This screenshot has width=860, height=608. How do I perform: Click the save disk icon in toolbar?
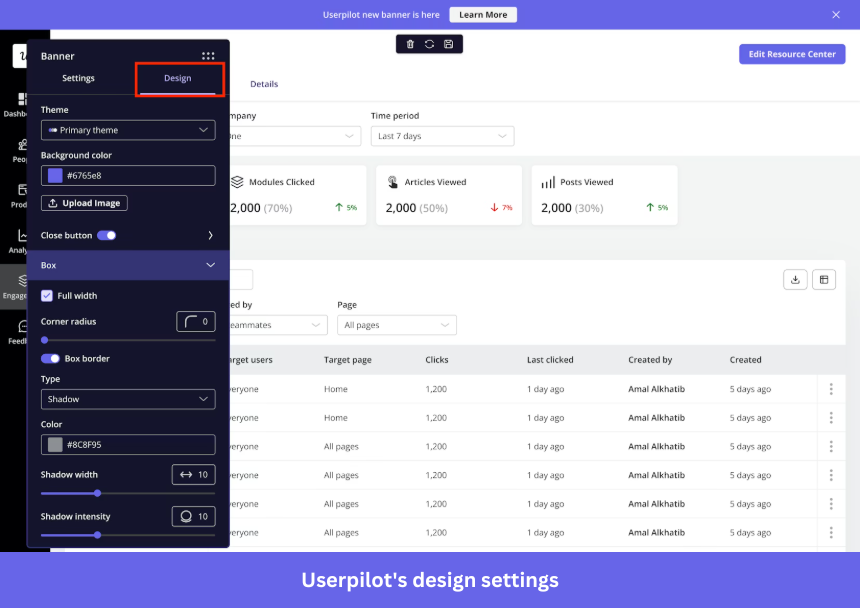pos(448,44)
